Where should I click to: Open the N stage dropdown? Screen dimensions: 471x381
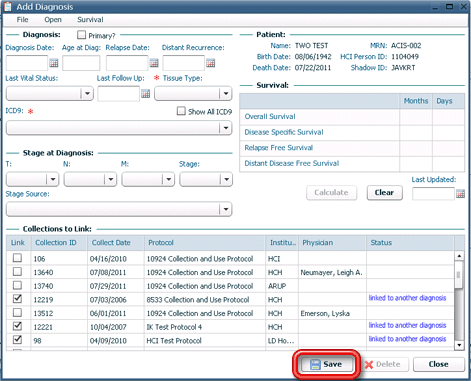pos(111,180)
